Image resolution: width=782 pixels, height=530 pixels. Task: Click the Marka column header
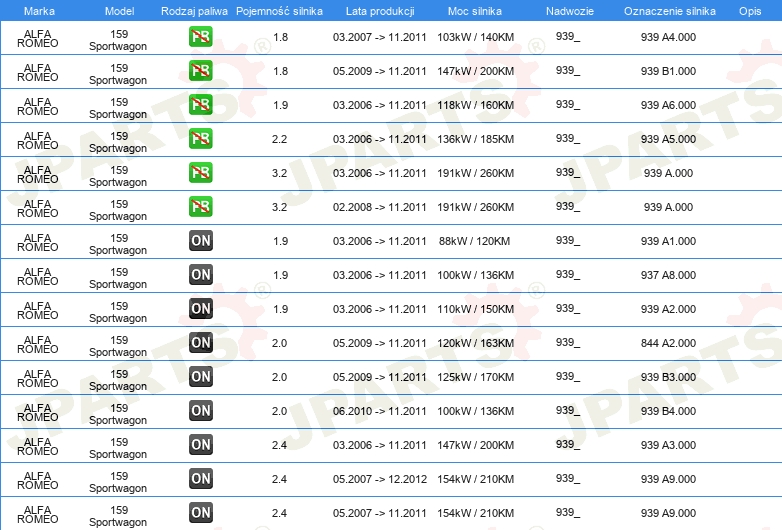(39, 11)
